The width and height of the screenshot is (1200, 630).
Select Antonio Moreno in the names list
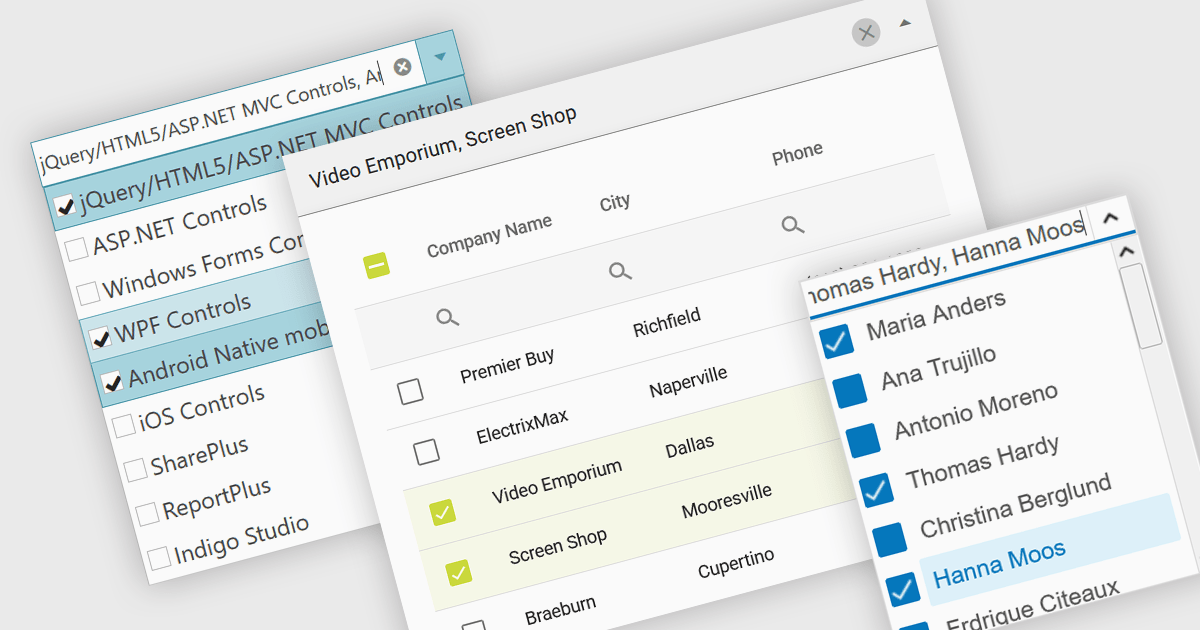click(x=976, y=411)
